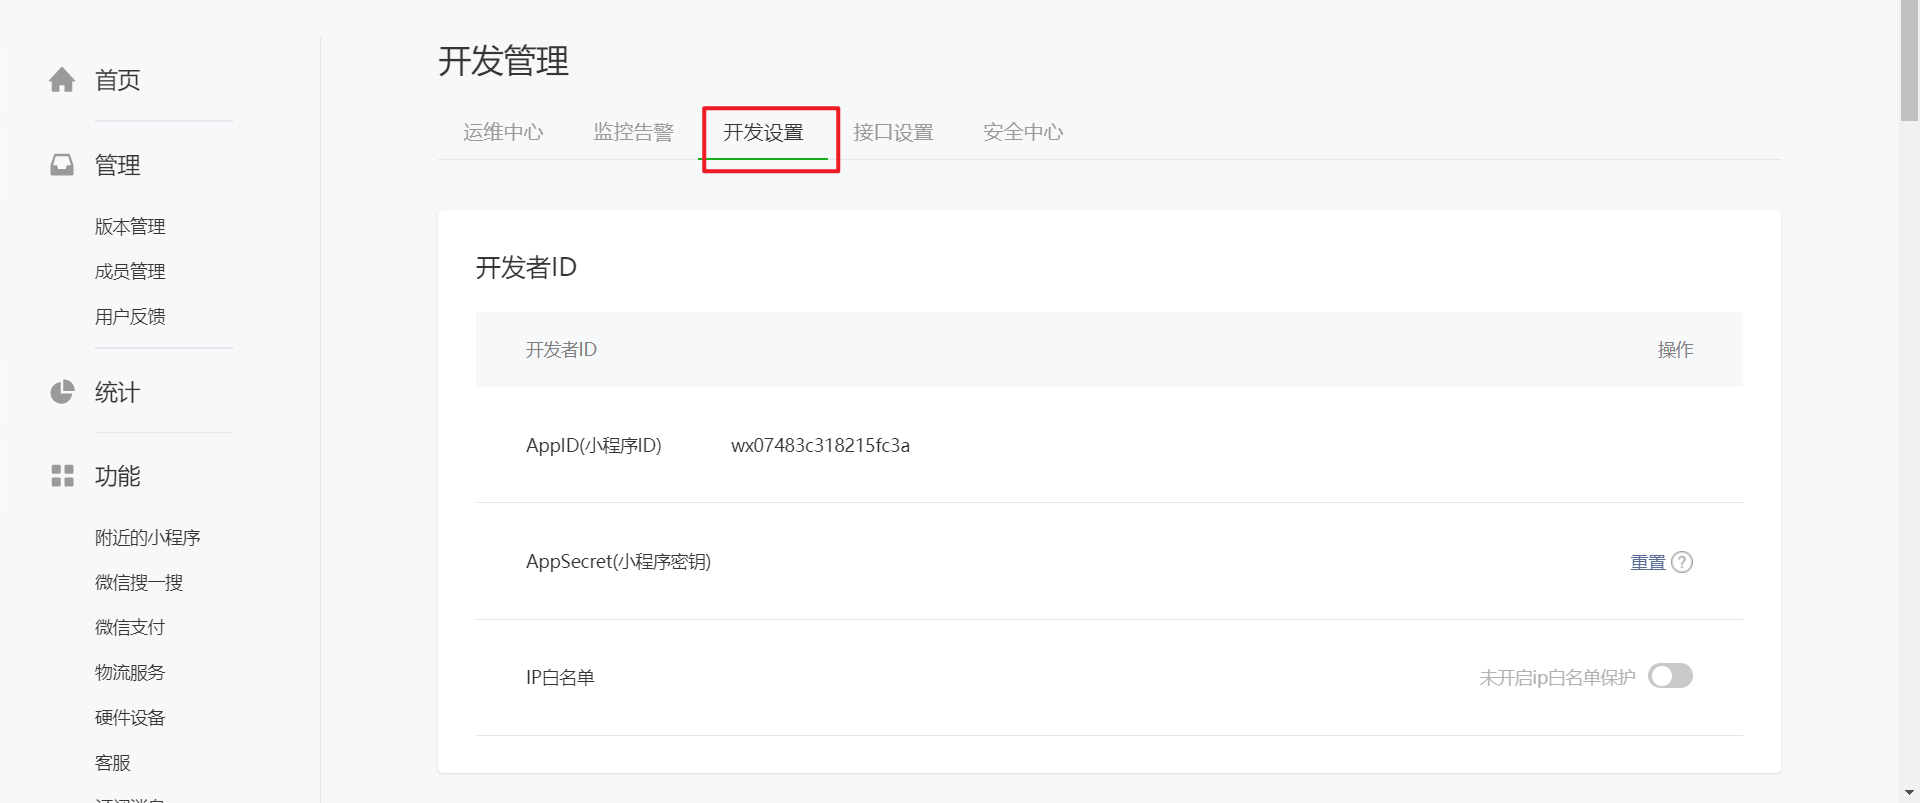The image size is (1920, 803).
Task: Open 微信支付 in the sidebar
Action: (x=130, y=628)
